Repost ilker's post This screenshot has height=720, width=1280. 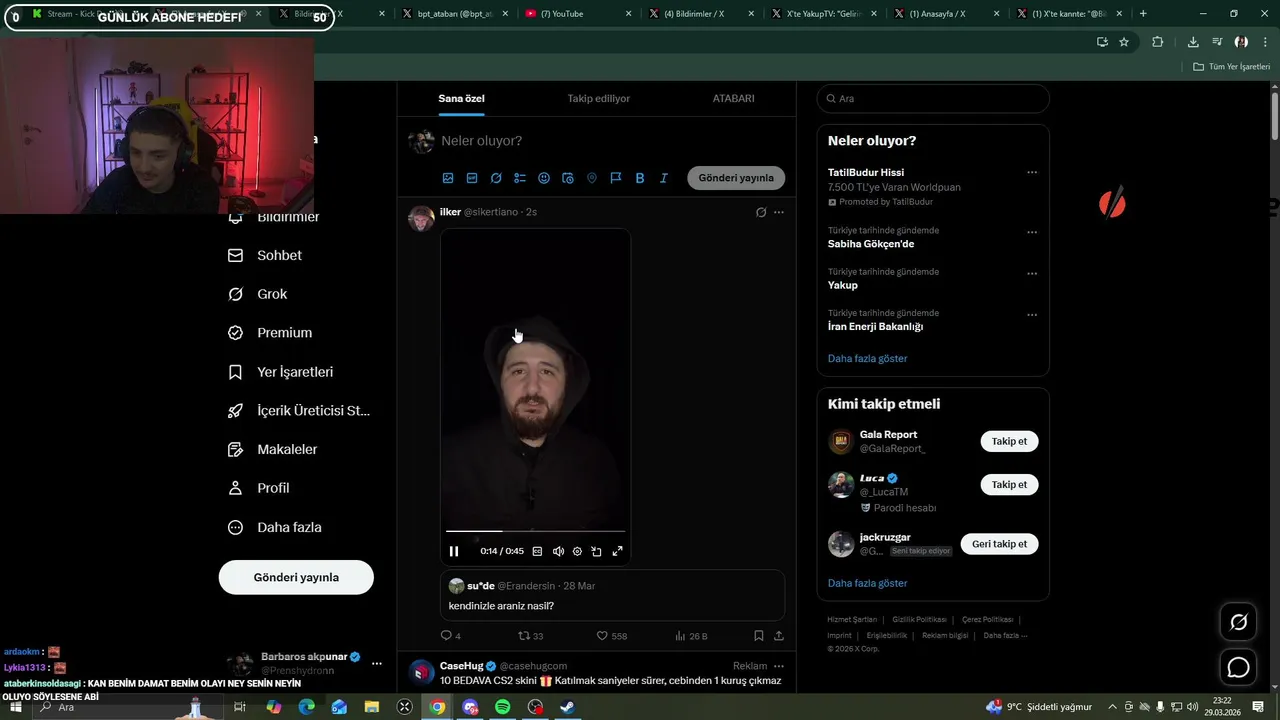pyautogui.click(x=530, y=636)
